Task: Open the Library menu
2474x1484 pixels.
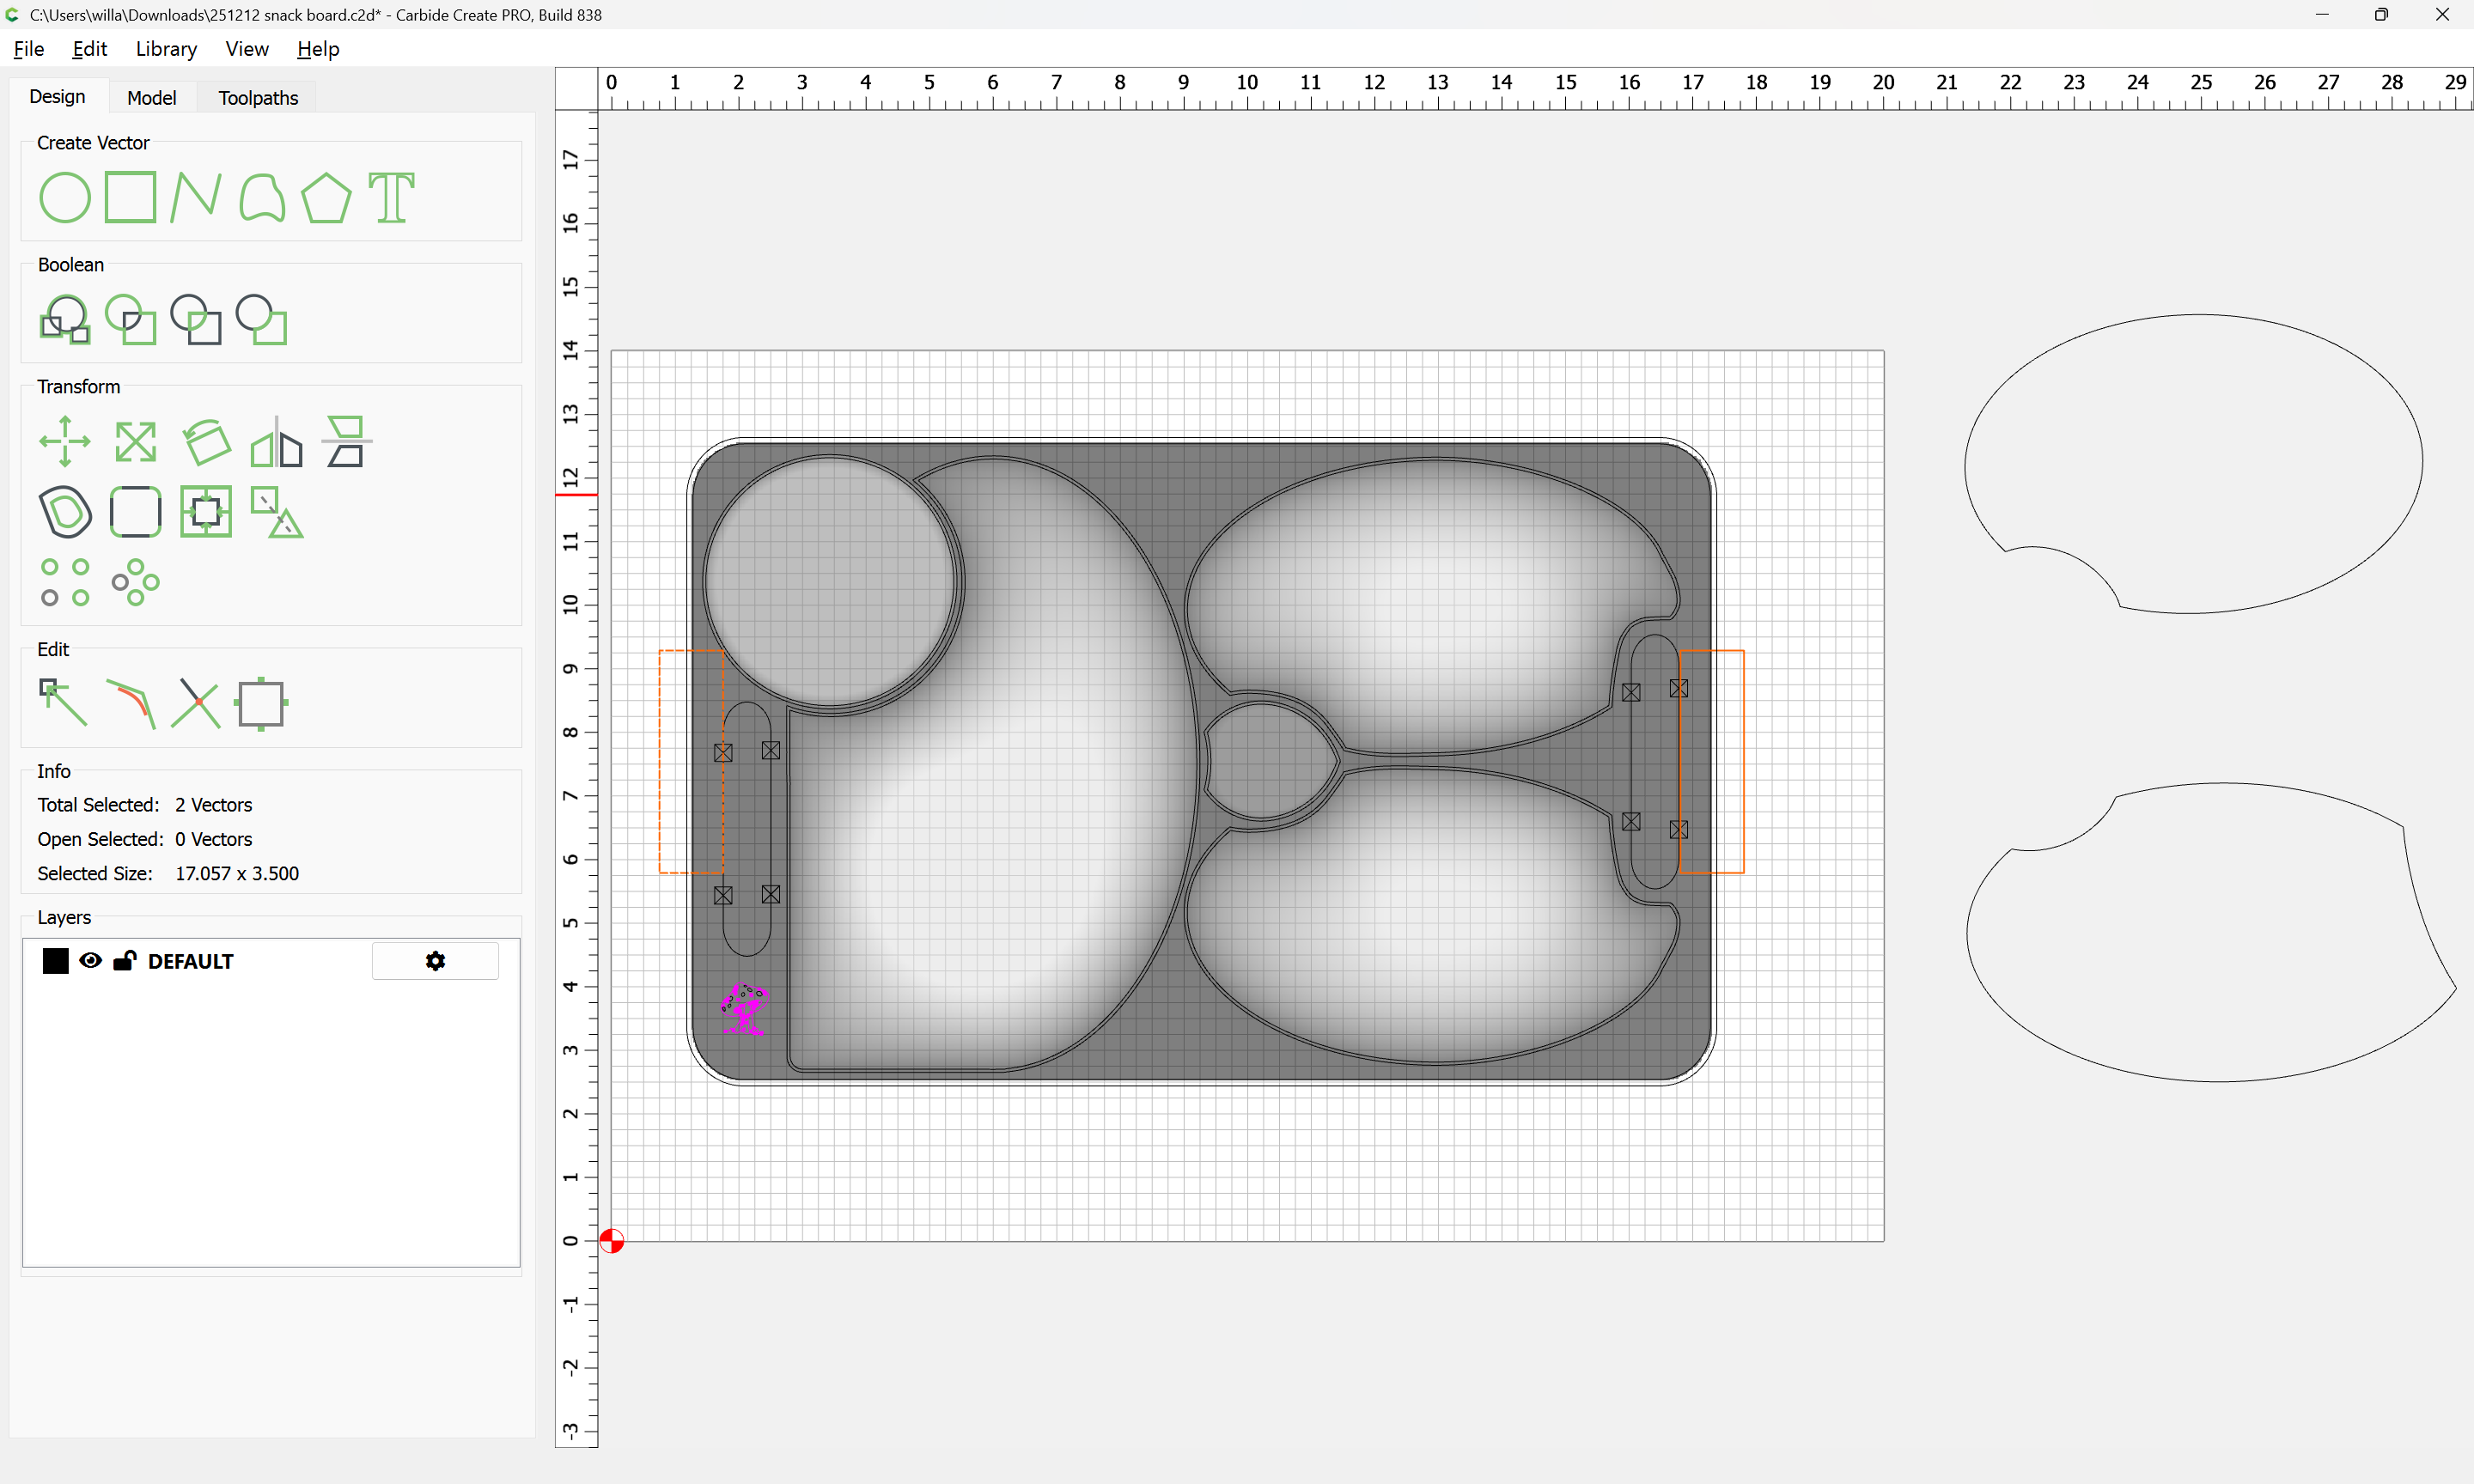Action: coord(166,49)
